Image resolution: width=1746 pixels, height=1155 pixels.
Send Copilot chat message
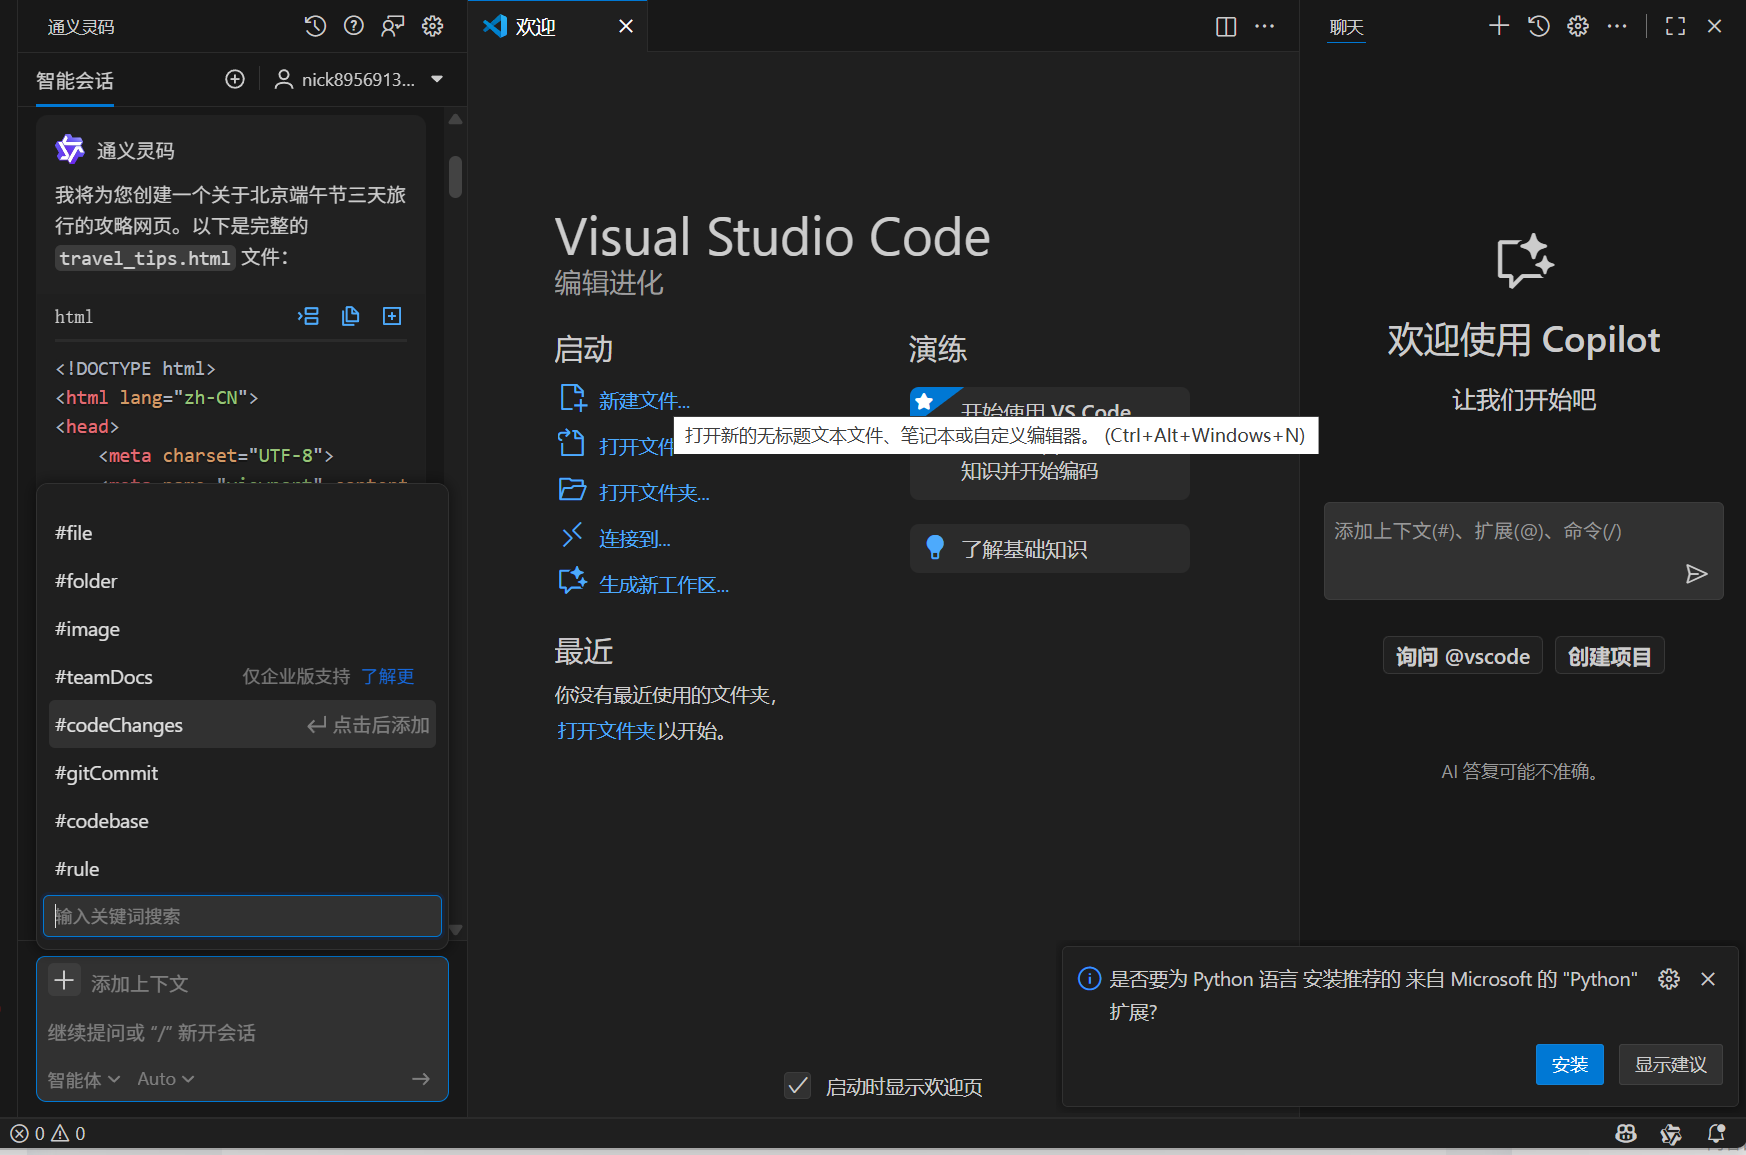(1696, 574)
